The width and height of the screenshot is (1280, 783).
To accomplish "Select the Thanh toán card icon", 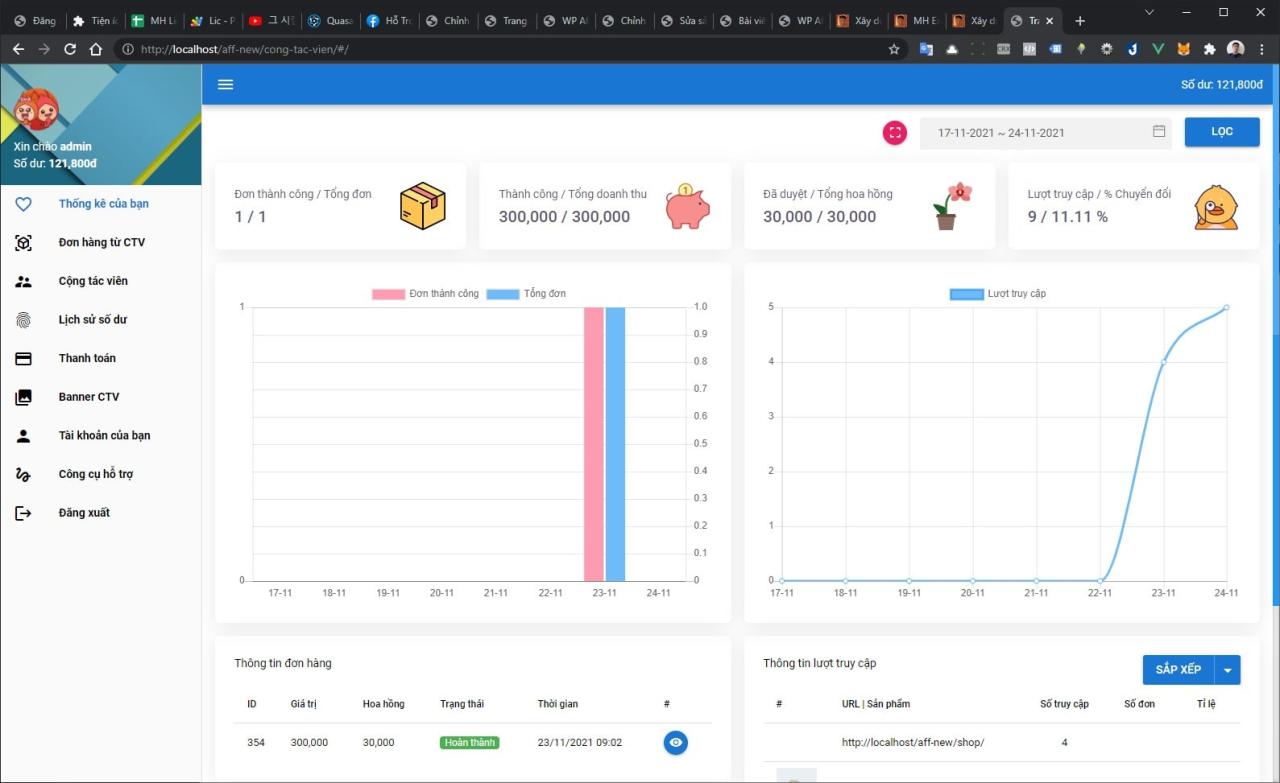I will pyautogui.click(x=23, y=358).
